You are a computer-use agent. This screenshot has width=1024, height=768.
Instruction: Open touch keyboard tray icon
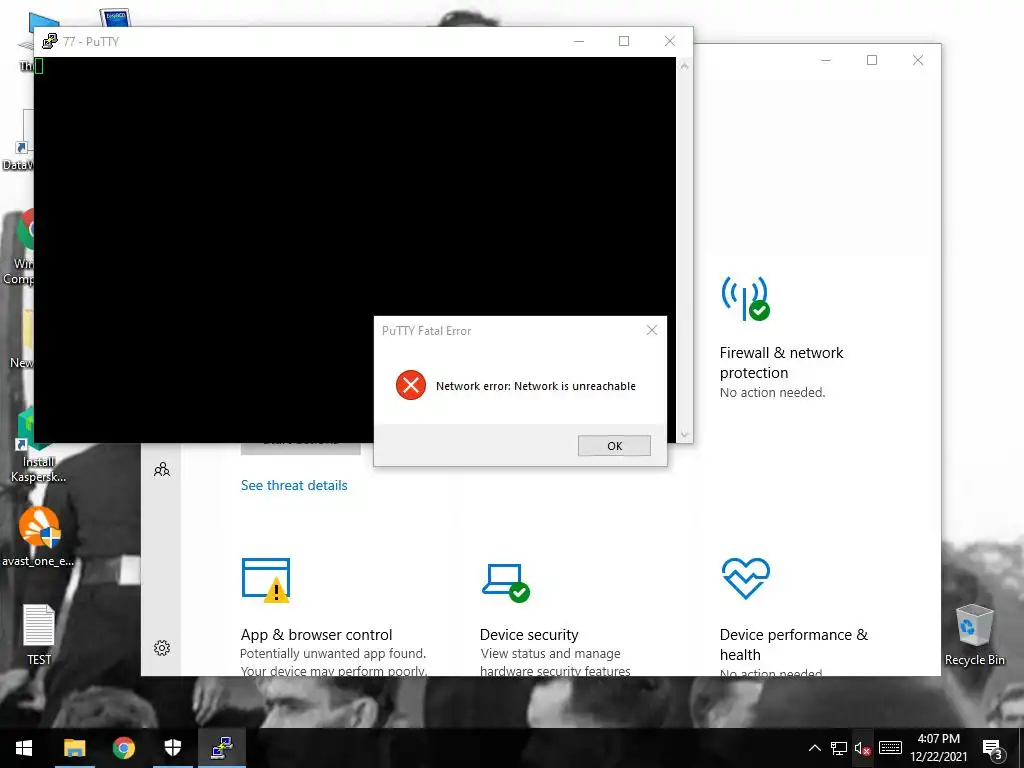click(x=890, y=748)
